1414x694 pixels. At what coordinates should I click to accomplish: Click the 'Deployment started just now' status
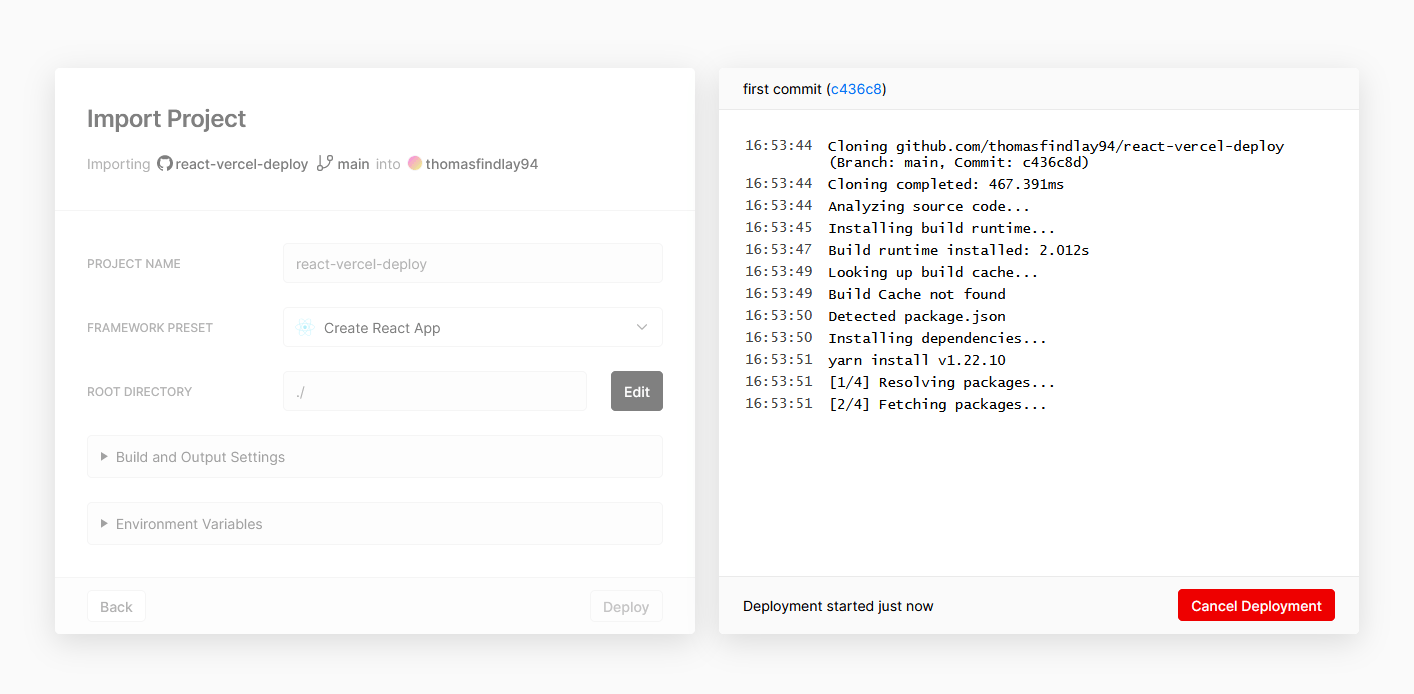838,606
